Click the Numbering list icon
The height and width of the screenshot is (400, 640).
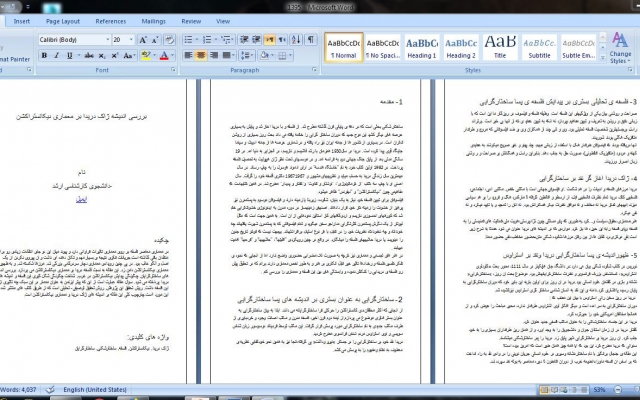tap(207, 40)
